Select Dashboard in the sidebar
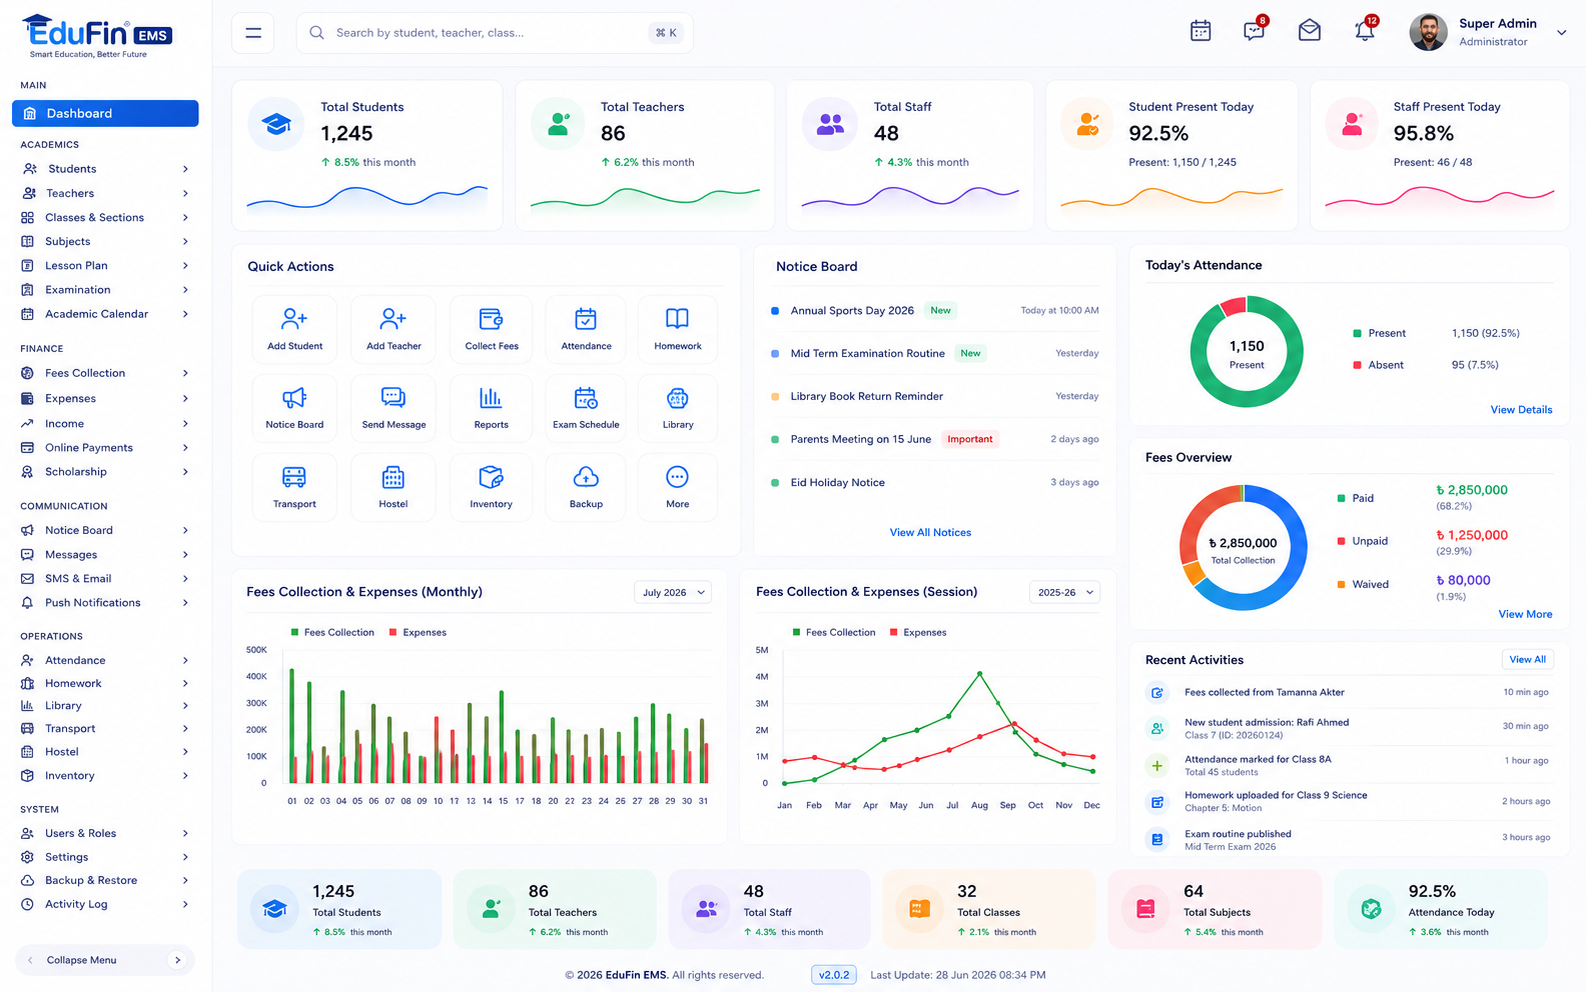This screenshot has width=1586, height=992. point(105,113)
